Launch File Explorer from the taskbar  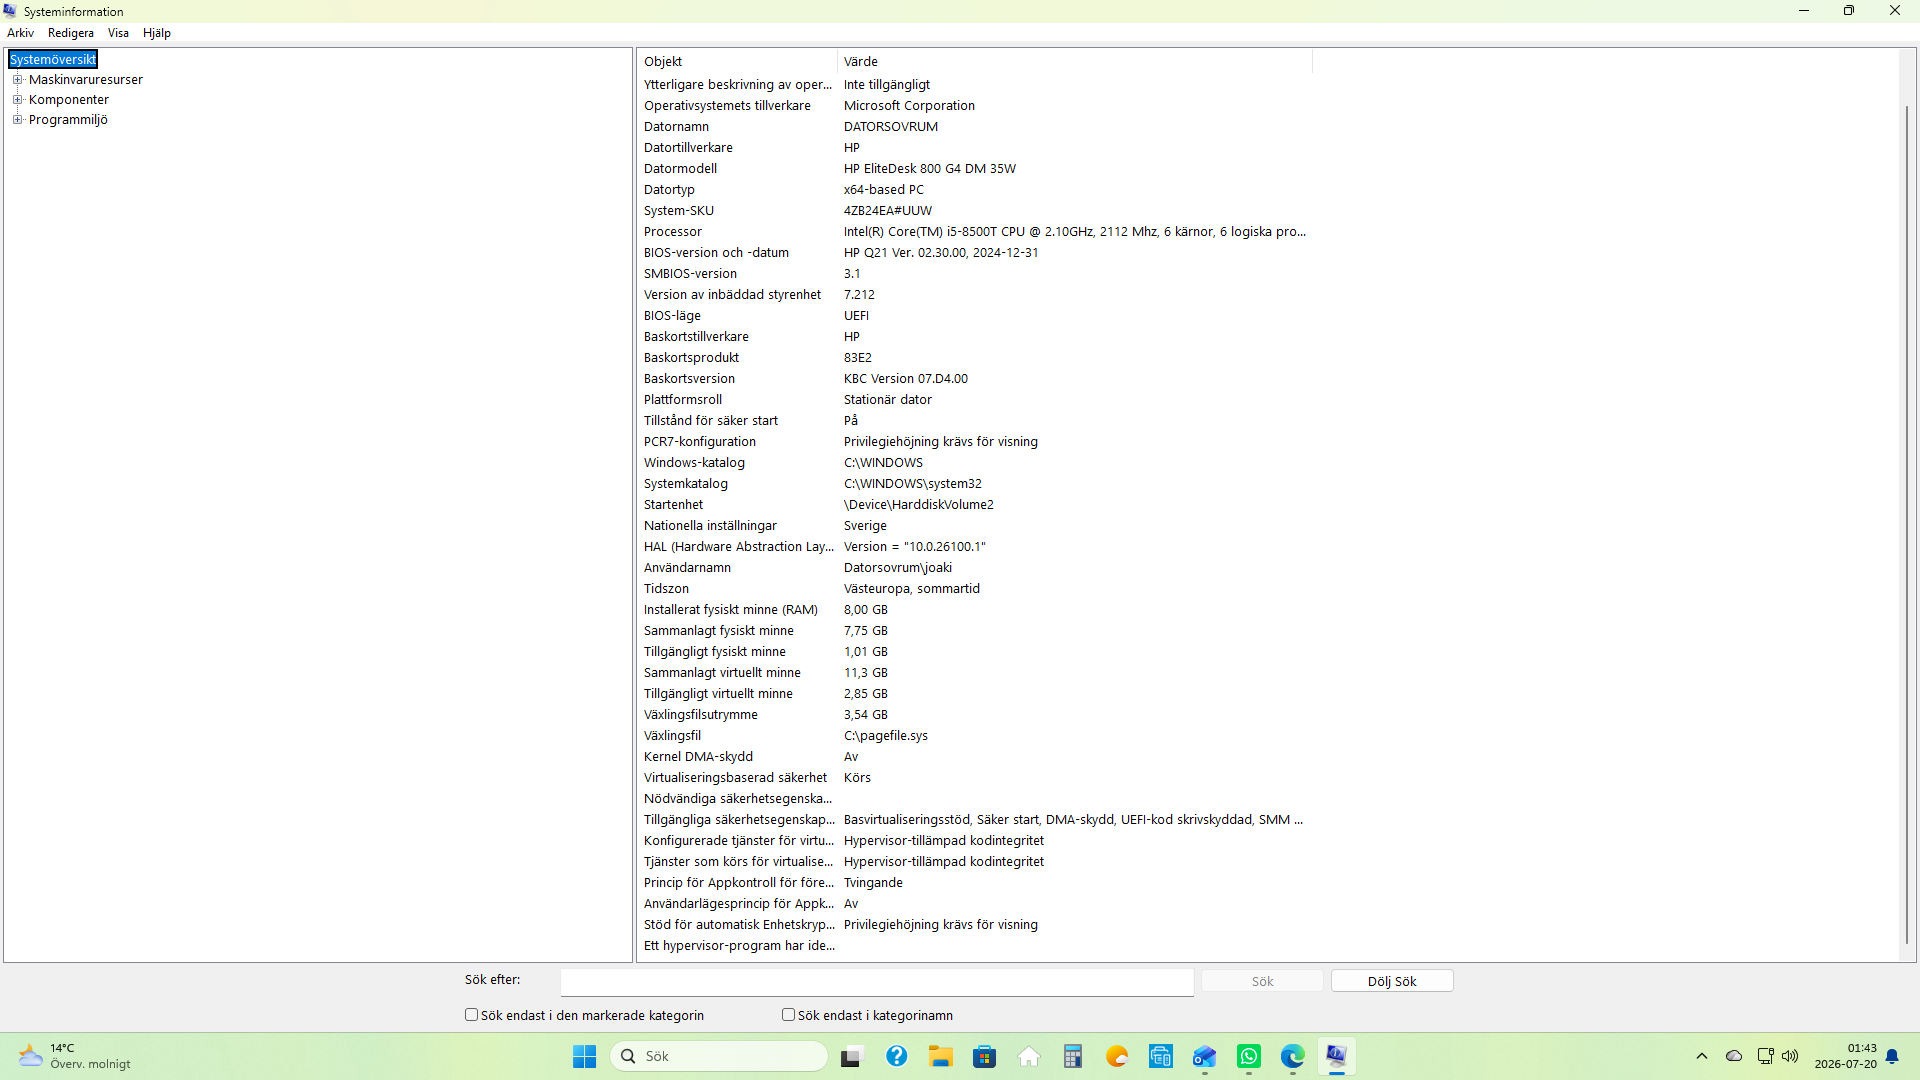[x=941, y=1056]
